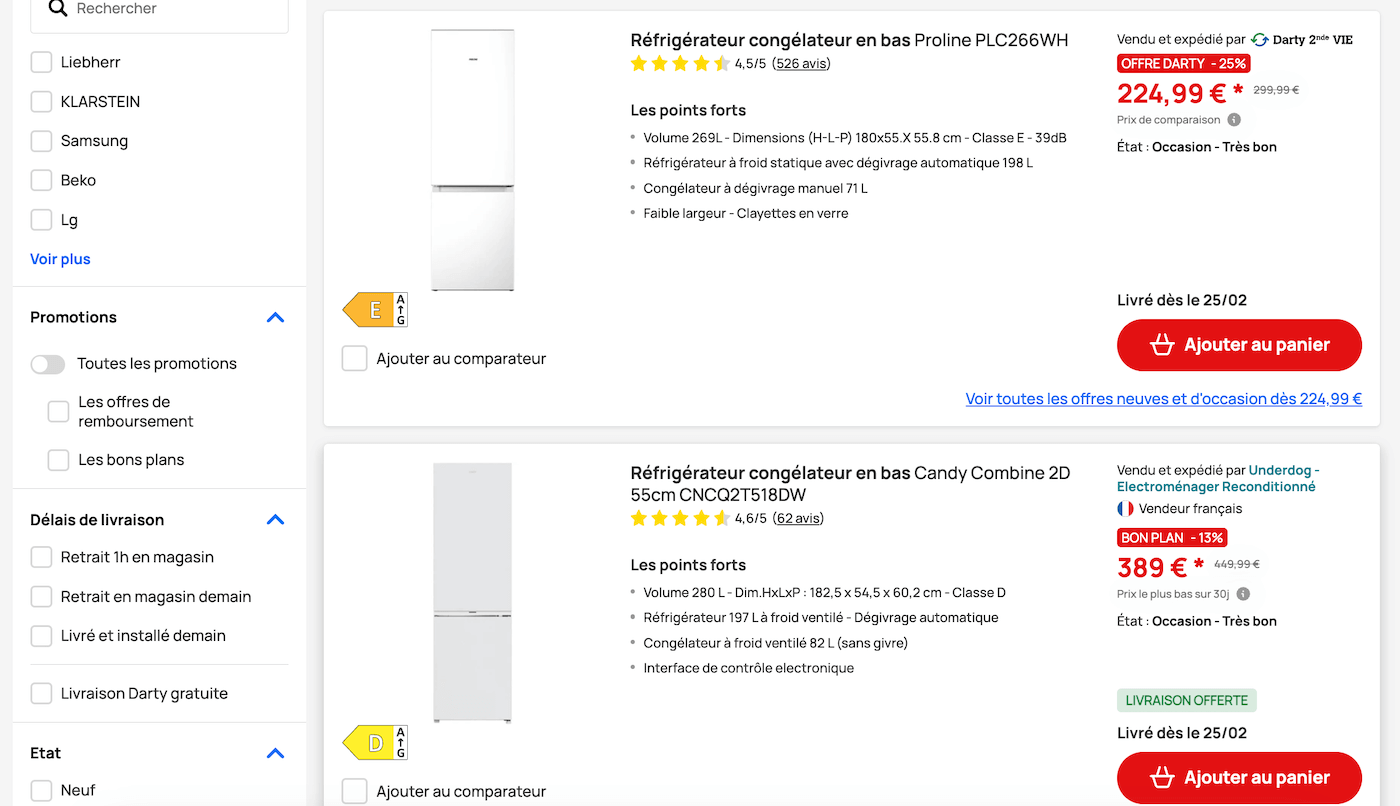Open the Voir plus brands link
Screen dimensions: 1400x806
point(60,258)
